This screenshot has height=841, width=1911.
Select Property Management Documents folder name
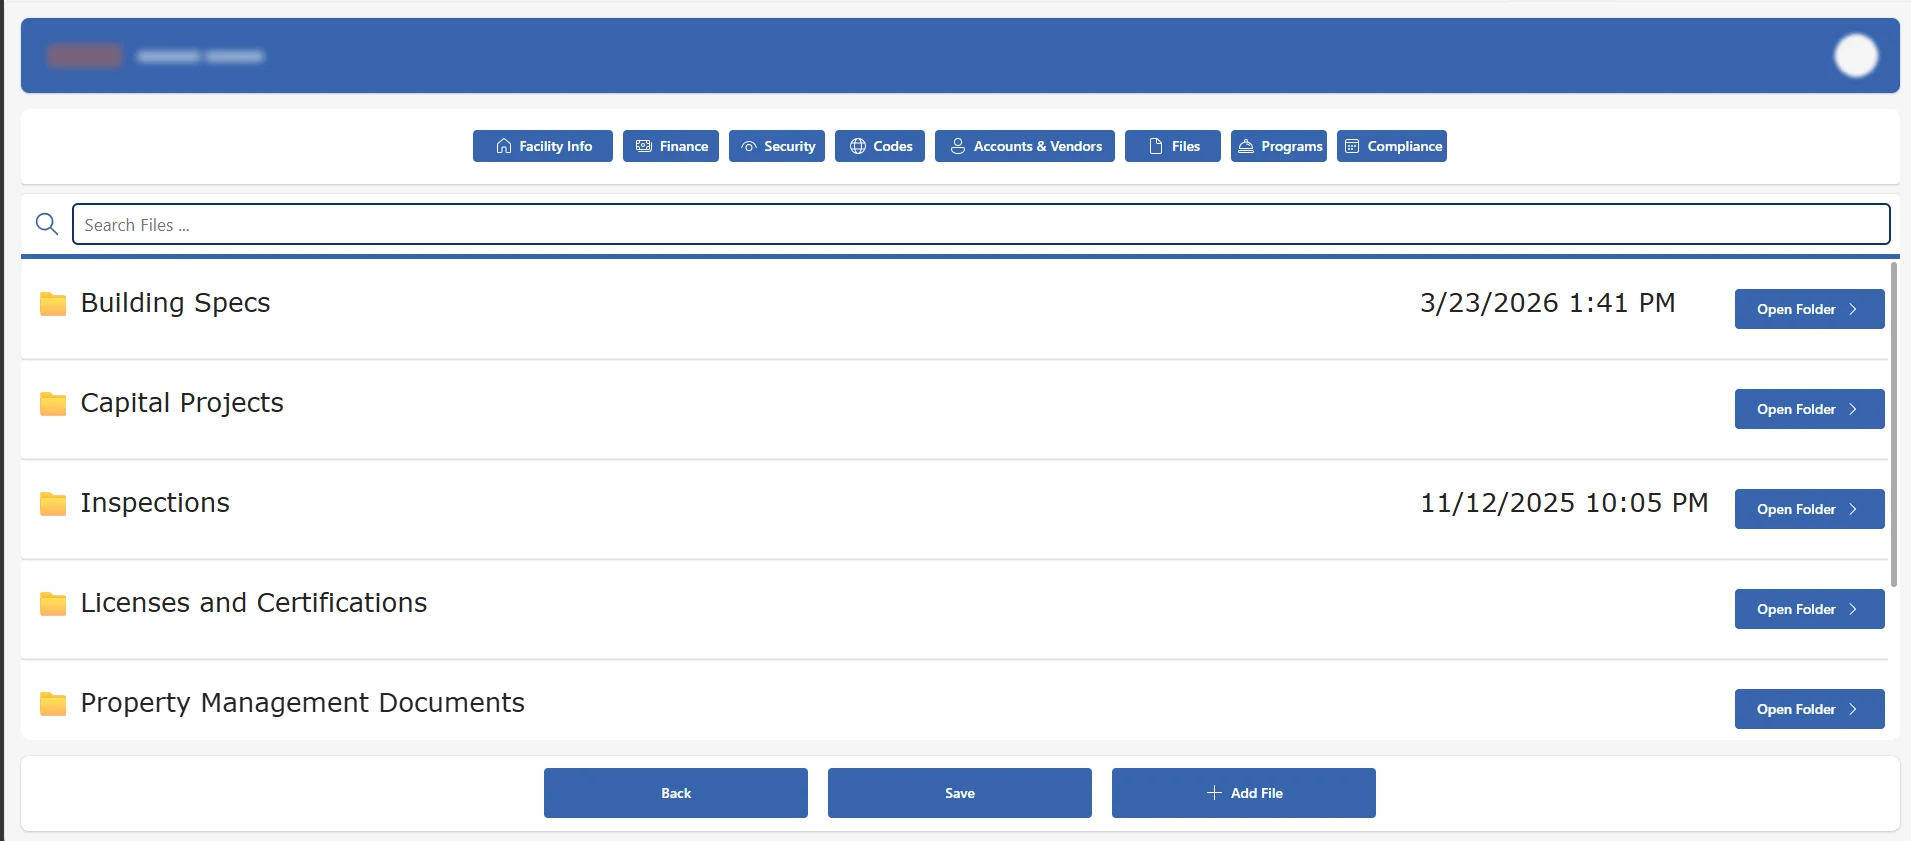pos(303,703)
